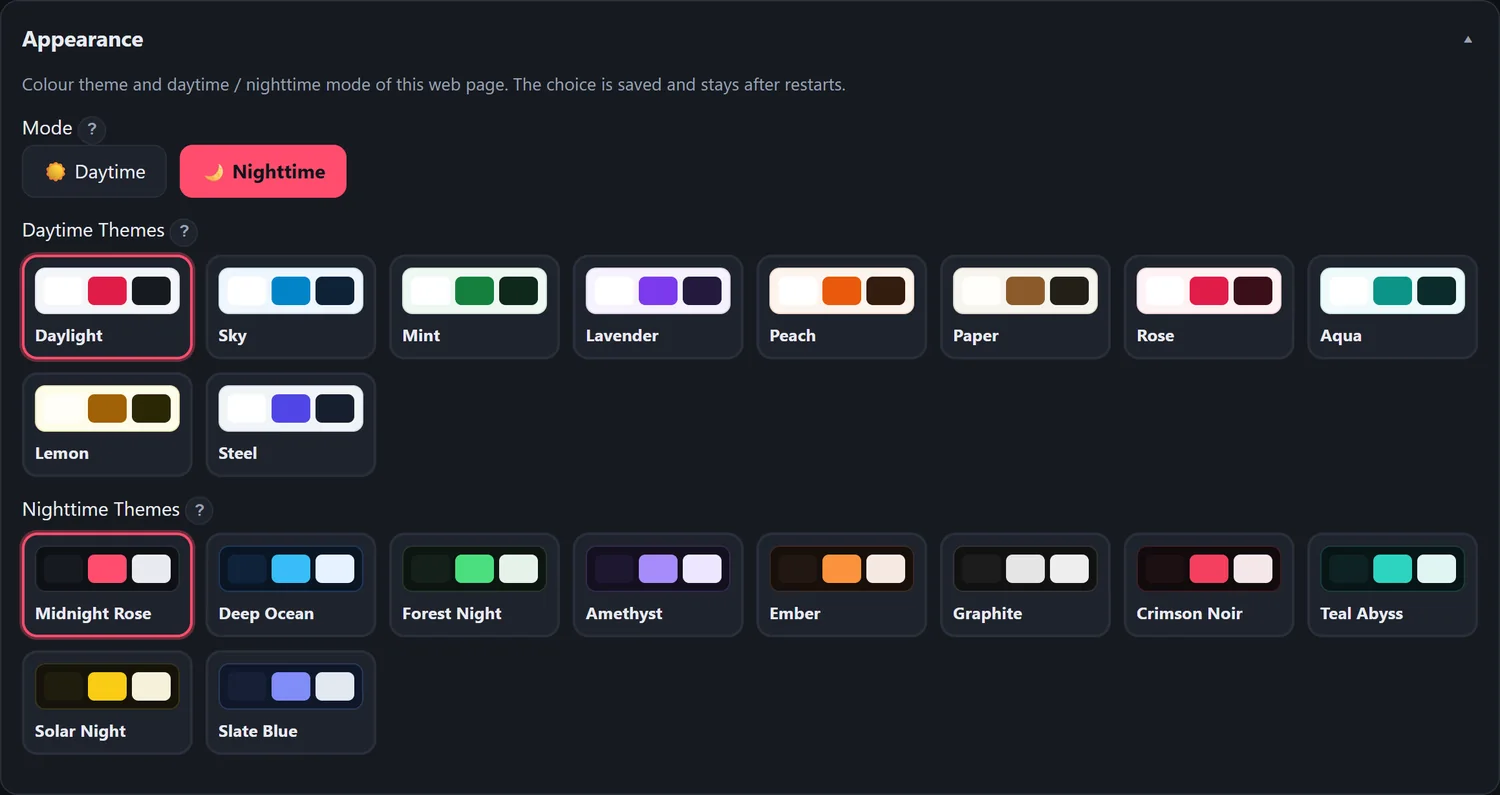Viewport: 1500px width, 795px height.
Task: Select the Crimson Noir theme card
Action: pyautogui.click(x=1209, y=585)
